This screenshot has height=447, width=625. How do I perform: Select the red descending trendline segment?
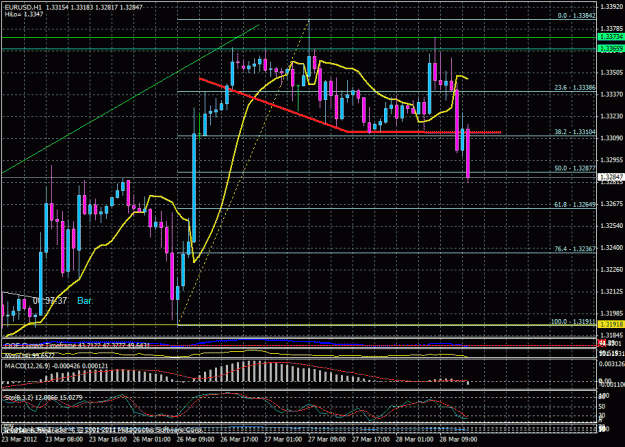[273, 106]
